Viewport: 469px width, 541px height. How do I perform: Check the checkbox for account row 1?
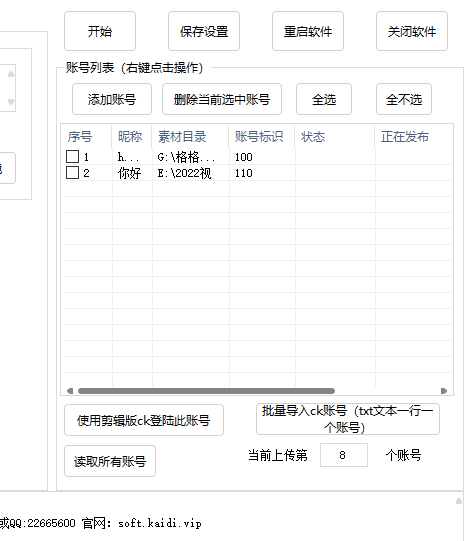tap(72, 157)
